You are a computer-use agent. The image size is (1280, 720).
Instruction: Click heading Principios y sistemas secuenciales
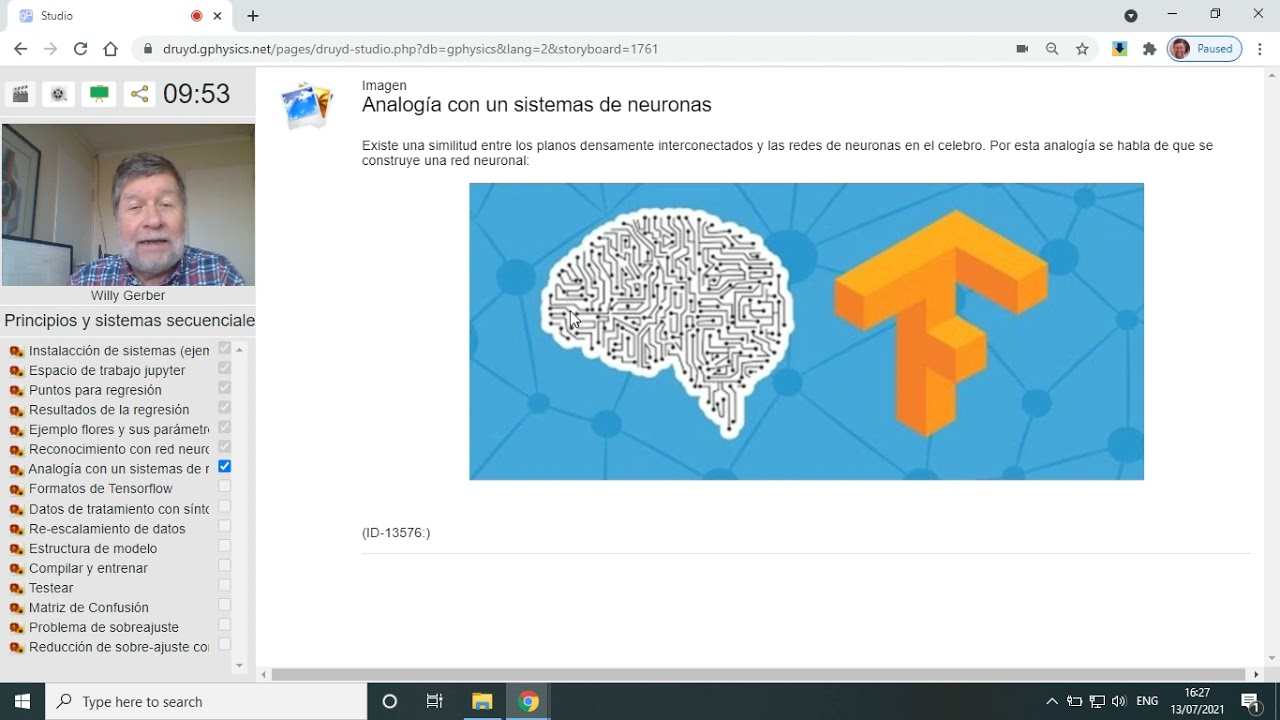pyautogui.click(x=129, y=321)
